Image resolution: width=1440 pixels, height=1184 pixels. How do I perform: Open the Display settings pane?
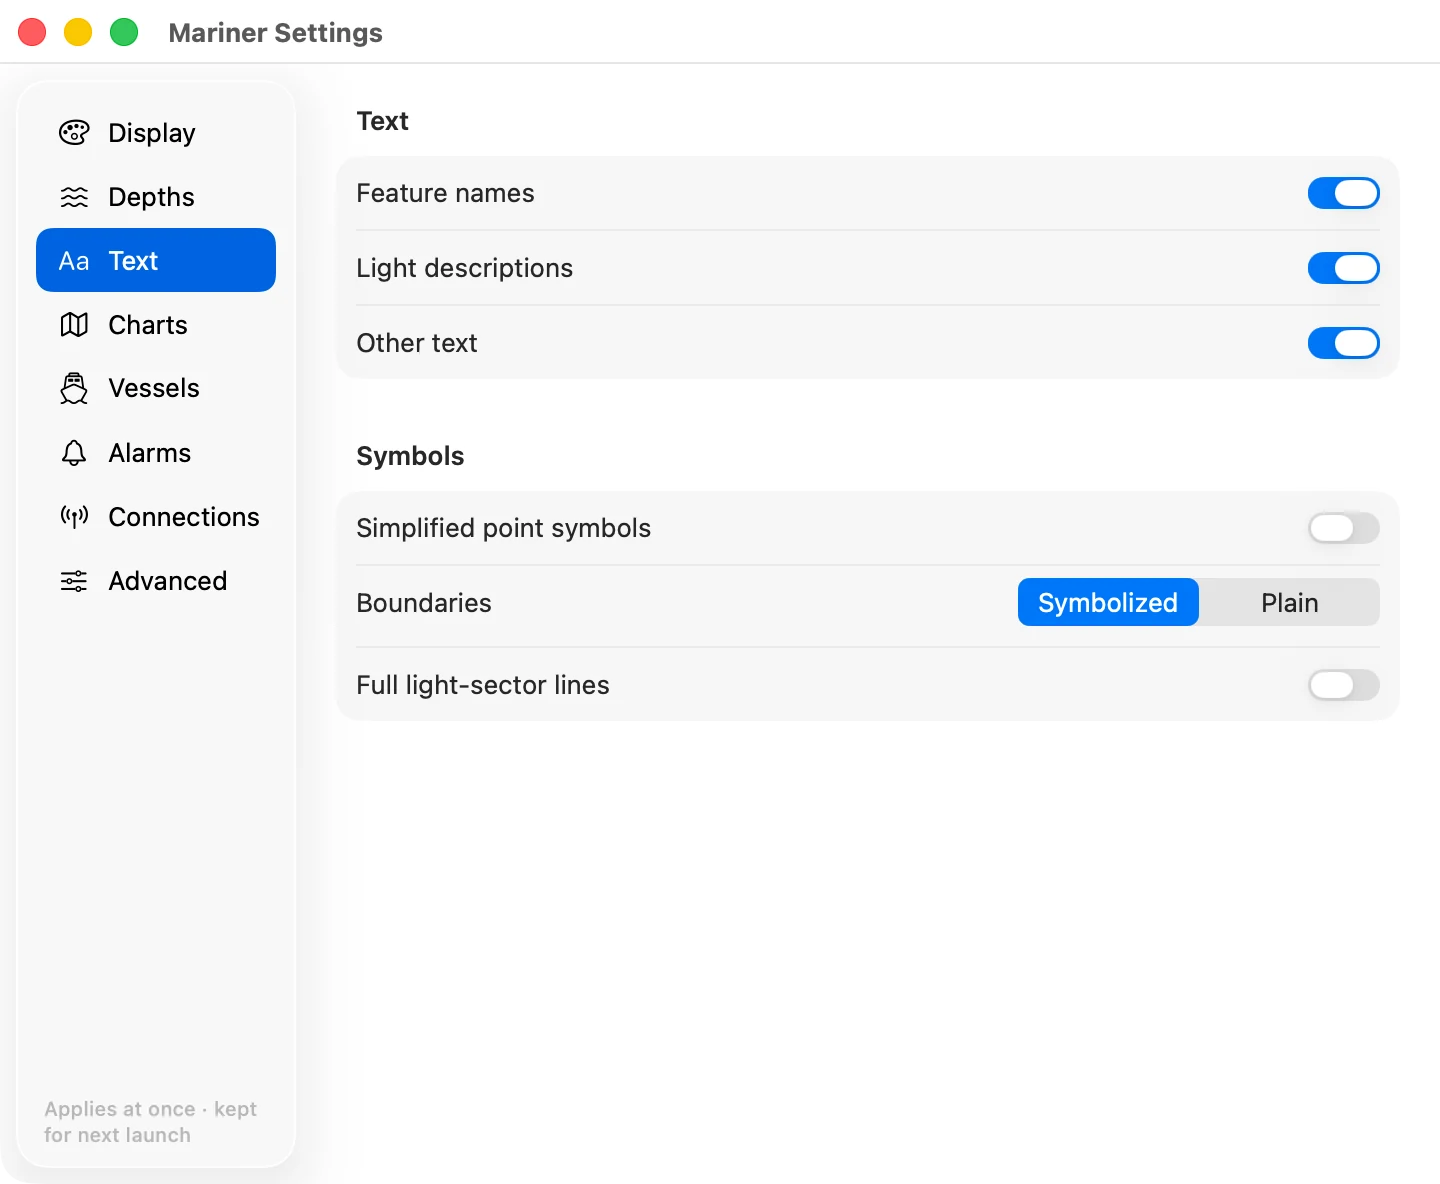(x=156, y=133)
